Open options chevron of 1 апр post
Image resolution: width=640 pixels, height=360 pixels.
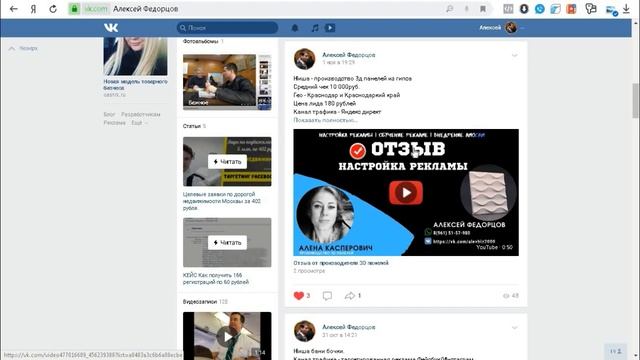(514, 55)
